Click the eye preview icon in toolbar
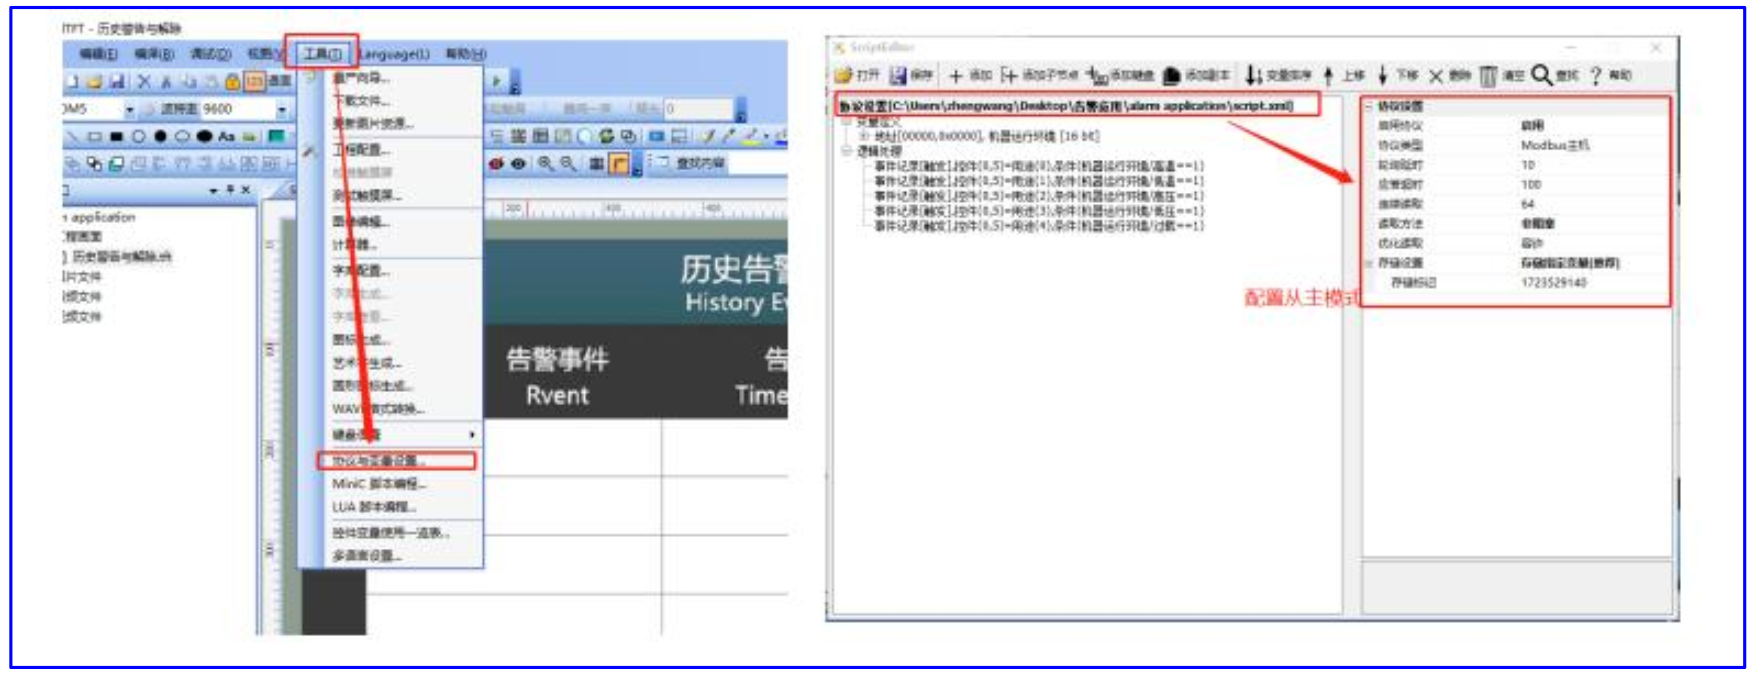 [x=518, y=163]
